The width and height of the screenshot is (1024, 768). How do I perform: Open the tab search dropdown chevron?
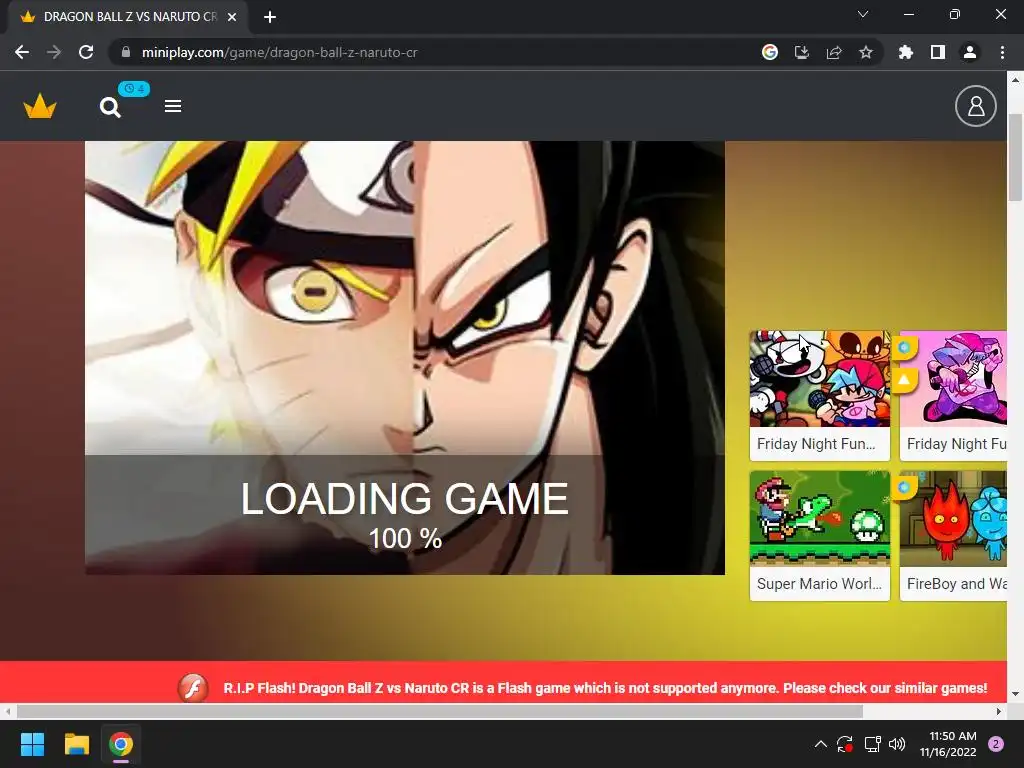point(863,14)
